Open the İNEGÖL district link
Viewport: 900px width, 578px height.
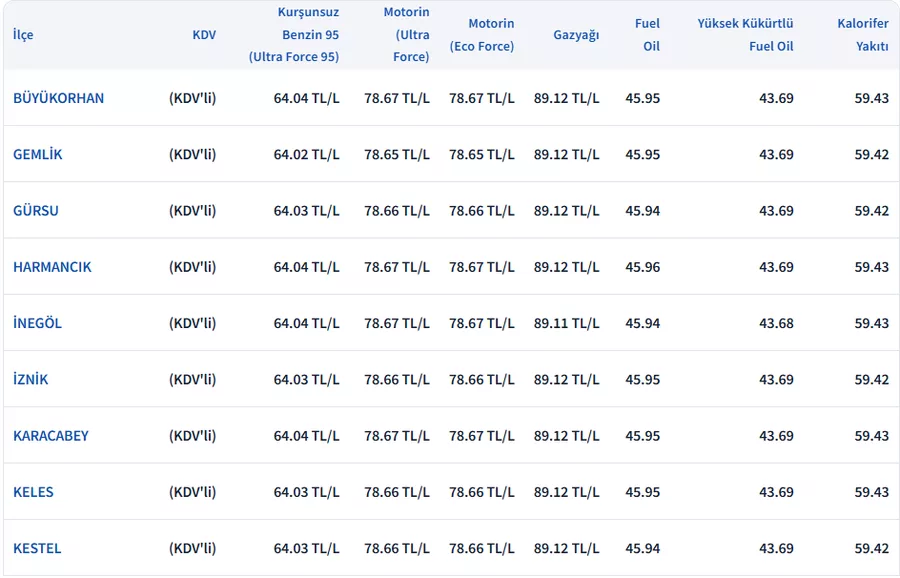pos(37,323)
